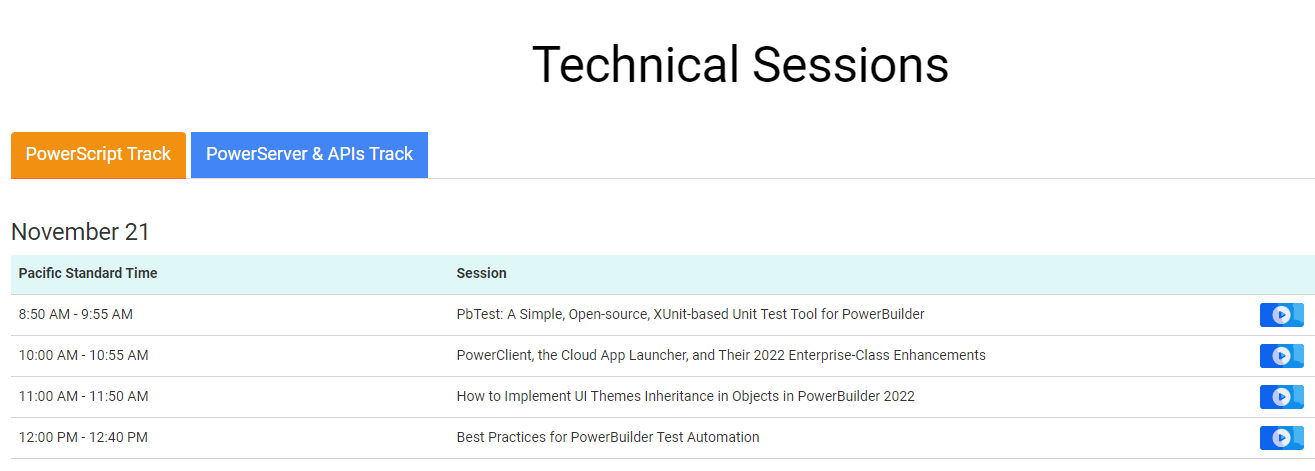The image size is (1315, 471).
Task: Play the PbTest session video
Action: pyautogui.click(x=1281, y=315)
